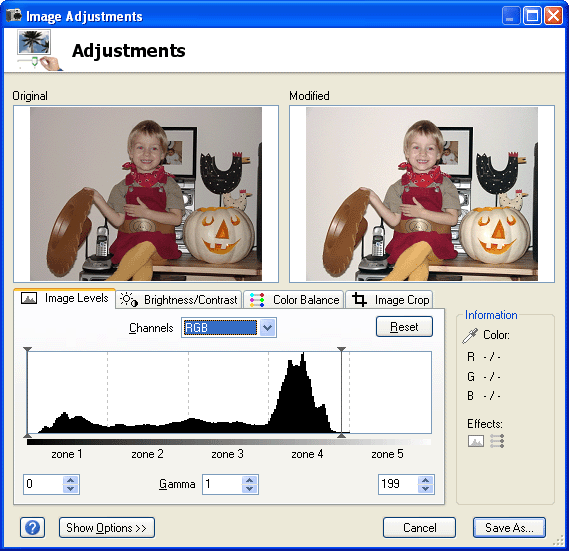Click the zone 5 label

388,454
